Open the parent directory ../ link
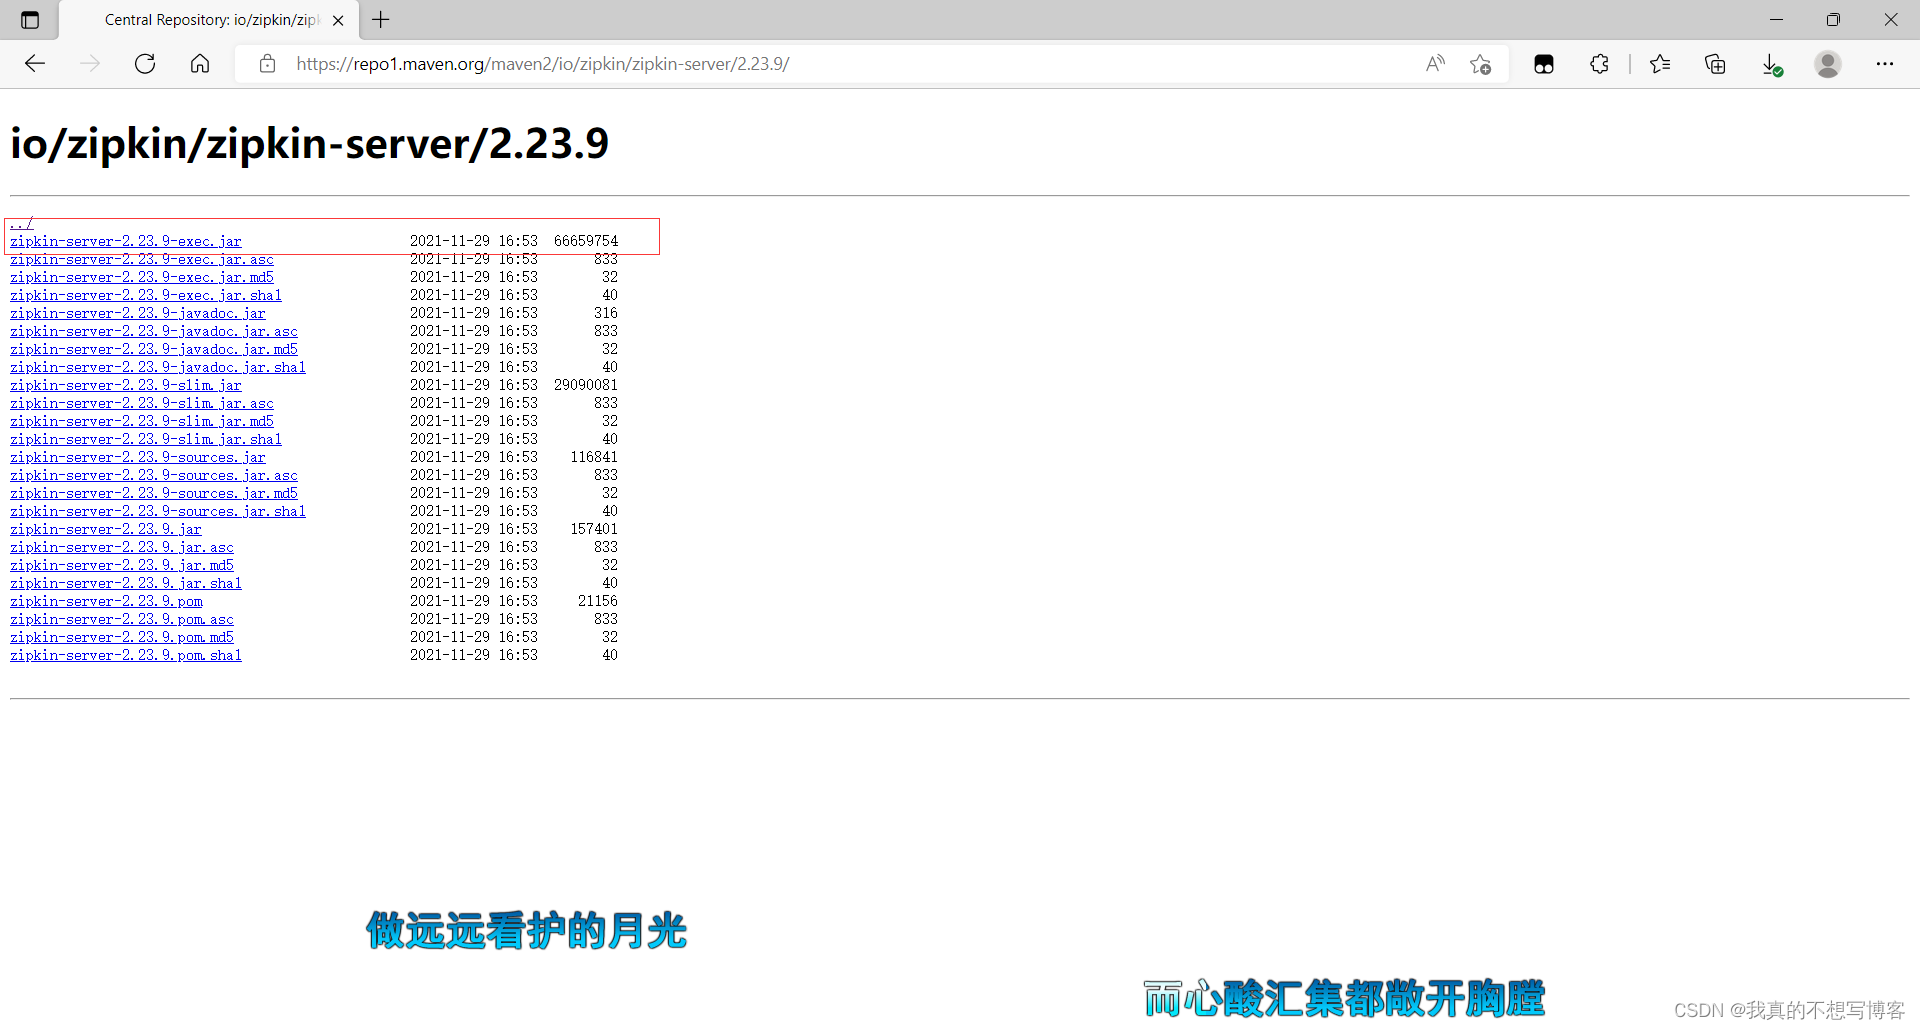Image resolution: width=1920 pixels, height=1030 pixels. coord(22,223)
